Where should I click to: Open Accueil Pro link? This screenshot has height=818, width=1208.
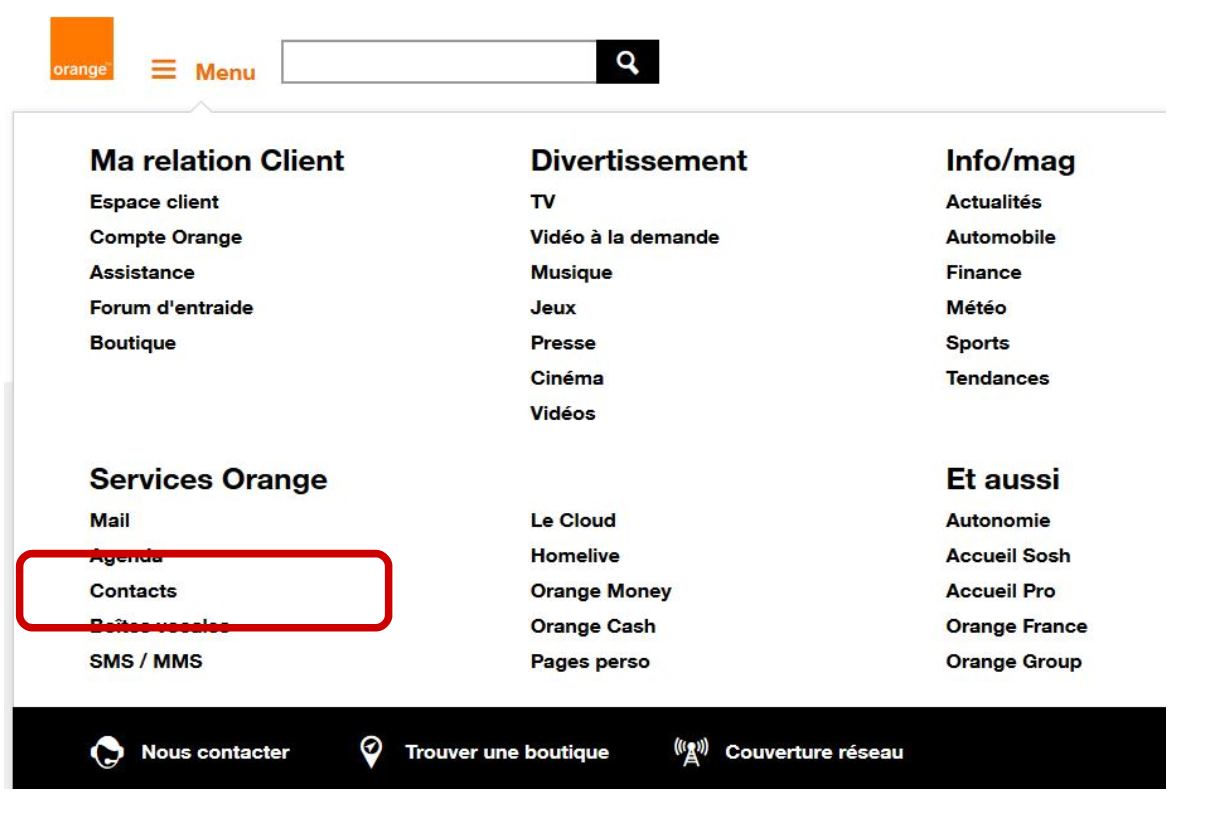(x=1001, y=591)
